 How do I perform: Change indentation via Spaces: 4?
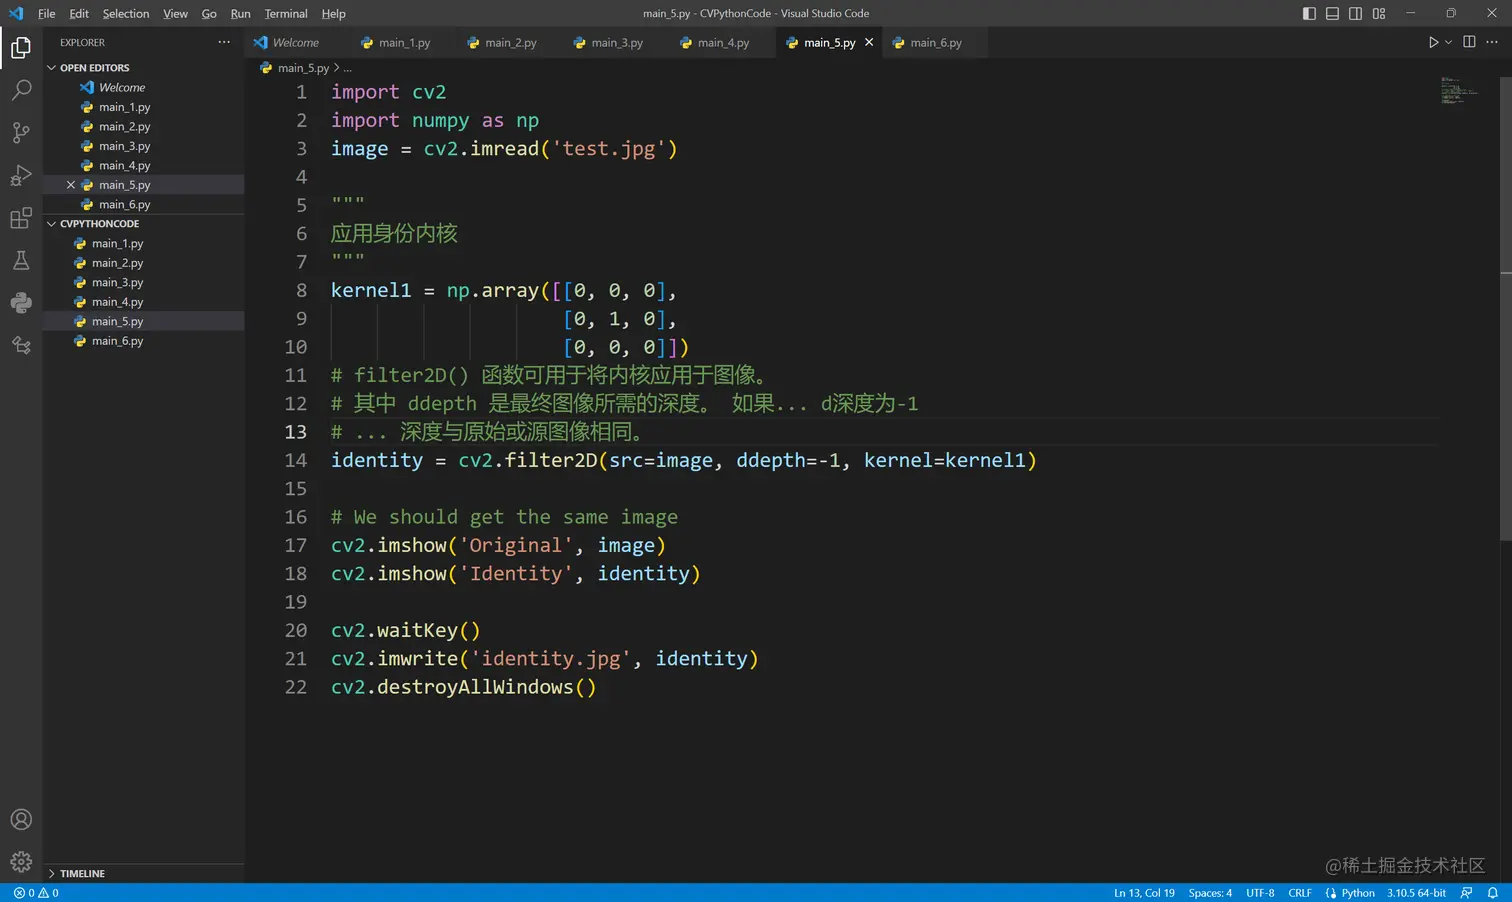[1210, 893]
